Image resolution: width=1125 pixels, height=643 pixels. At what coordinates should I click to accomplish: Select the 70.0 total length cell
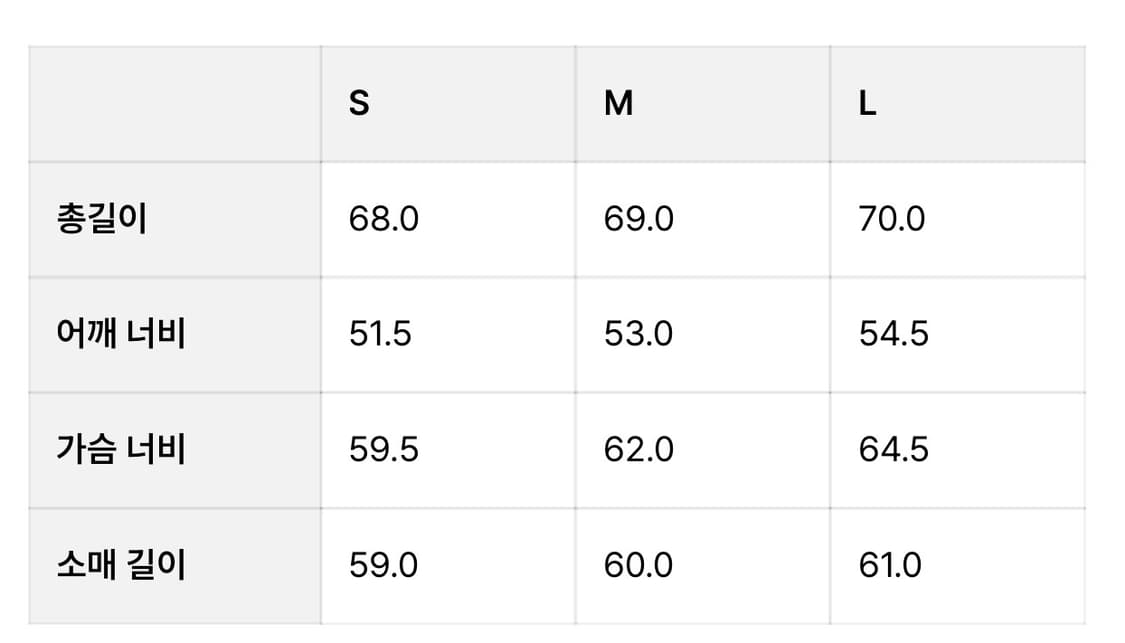(x=958, y=220)
